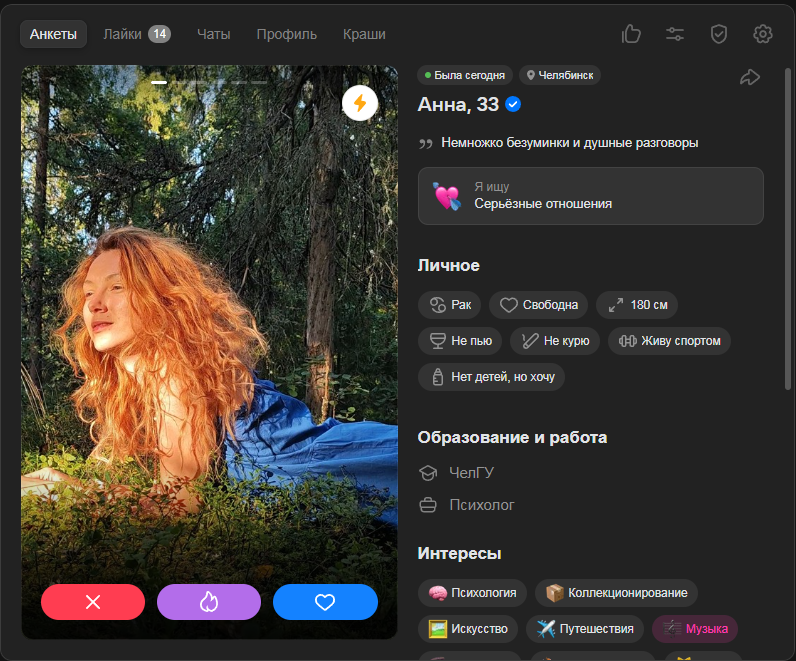Go to the Профиль tab

[286, 34]
